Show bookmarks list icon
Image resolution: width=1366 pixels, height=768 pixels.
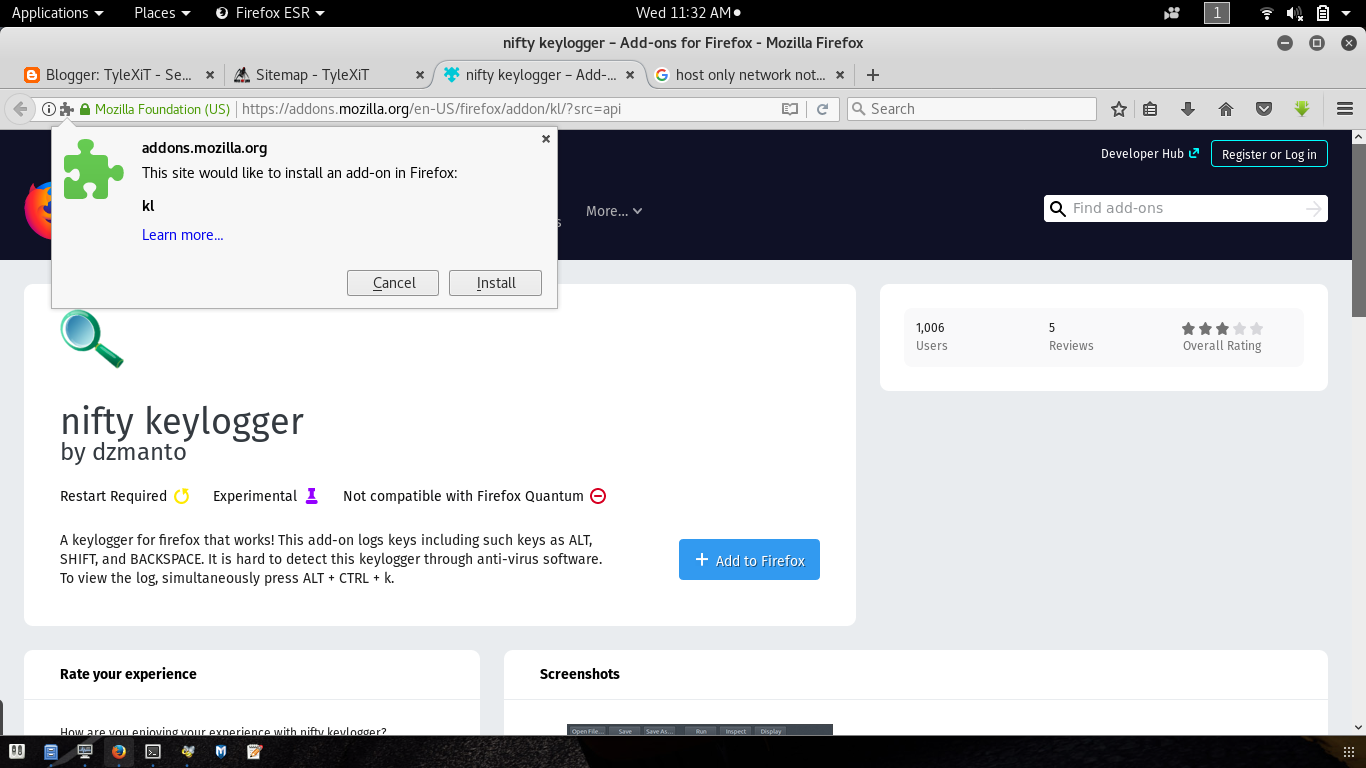tap(1151, 109)
